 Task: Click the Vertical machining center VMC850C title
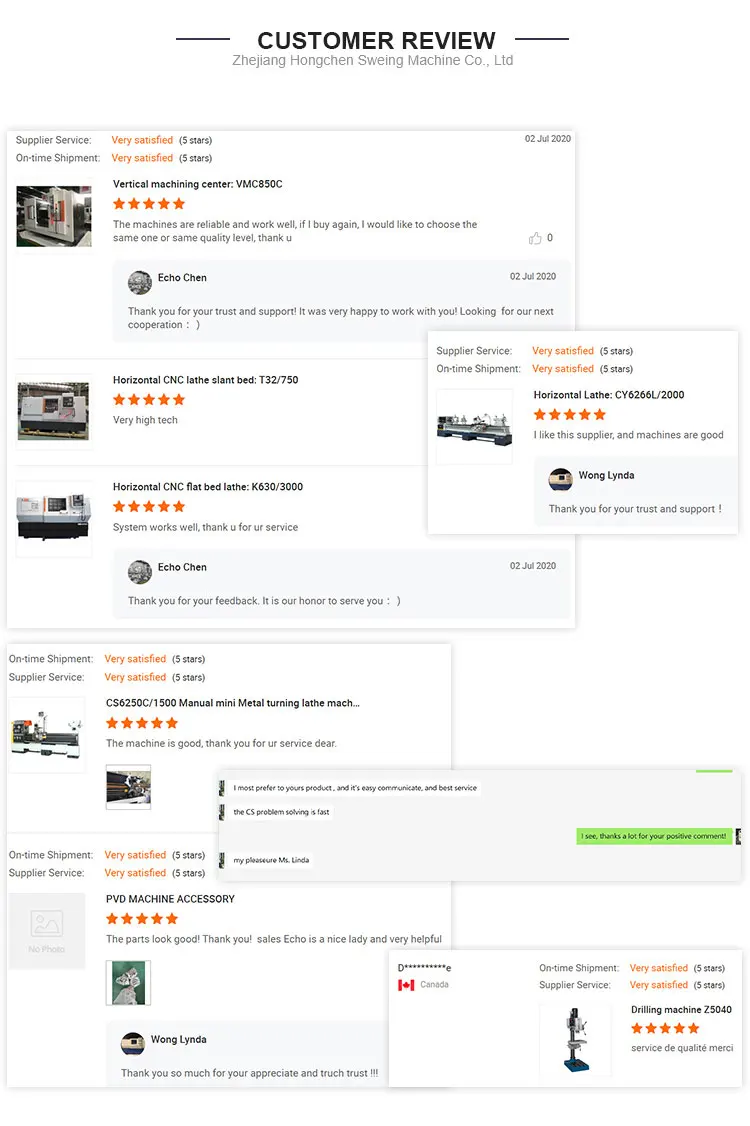tap(198, 184)
